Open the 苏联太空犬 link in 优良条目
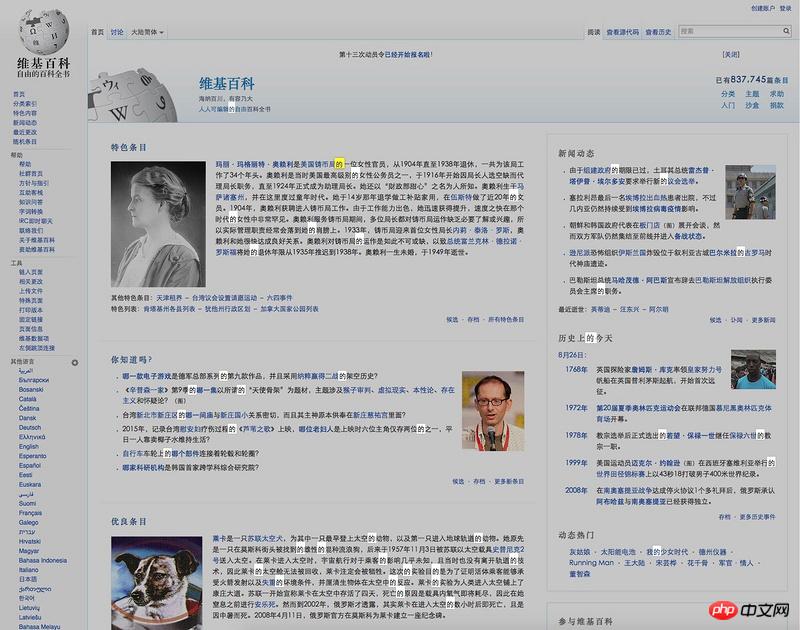Viewport: 800px width, 630px height. (x=265, y=538)
